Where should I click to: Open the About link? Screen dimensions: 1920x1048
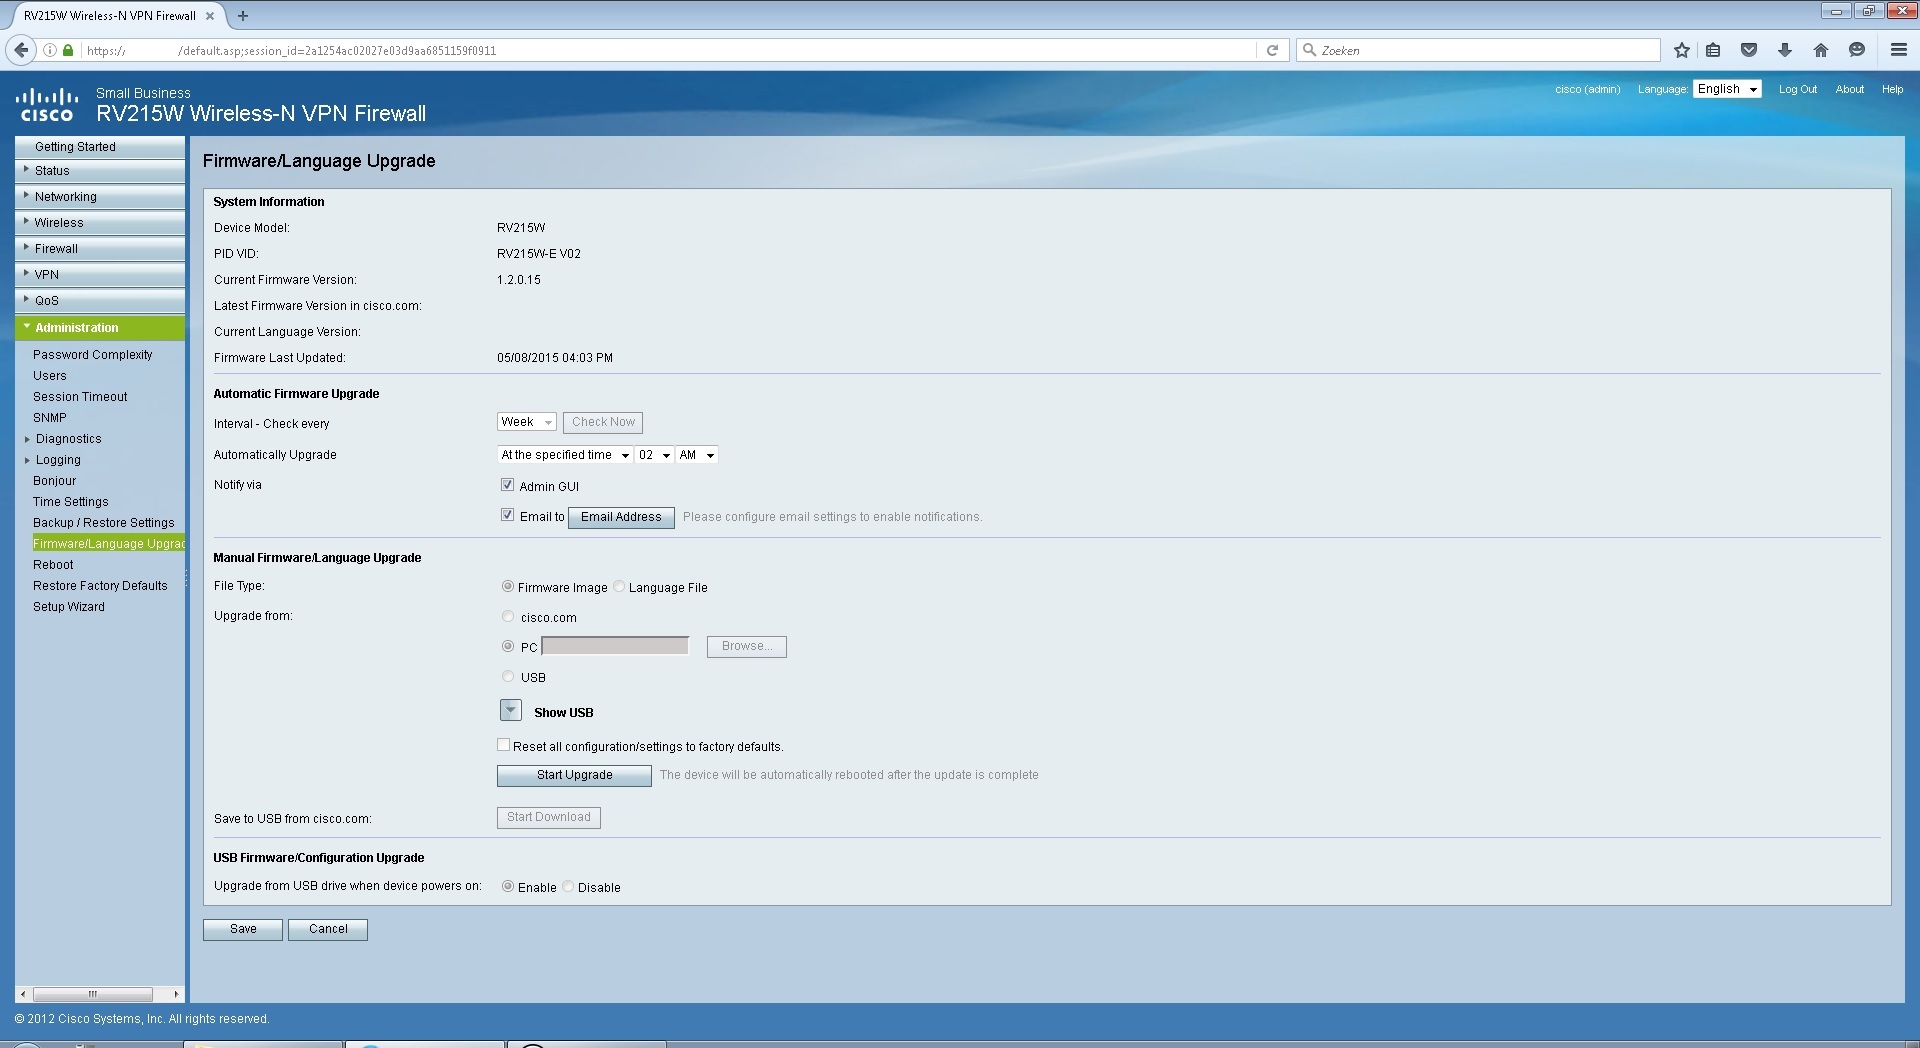coord(1849,89)
